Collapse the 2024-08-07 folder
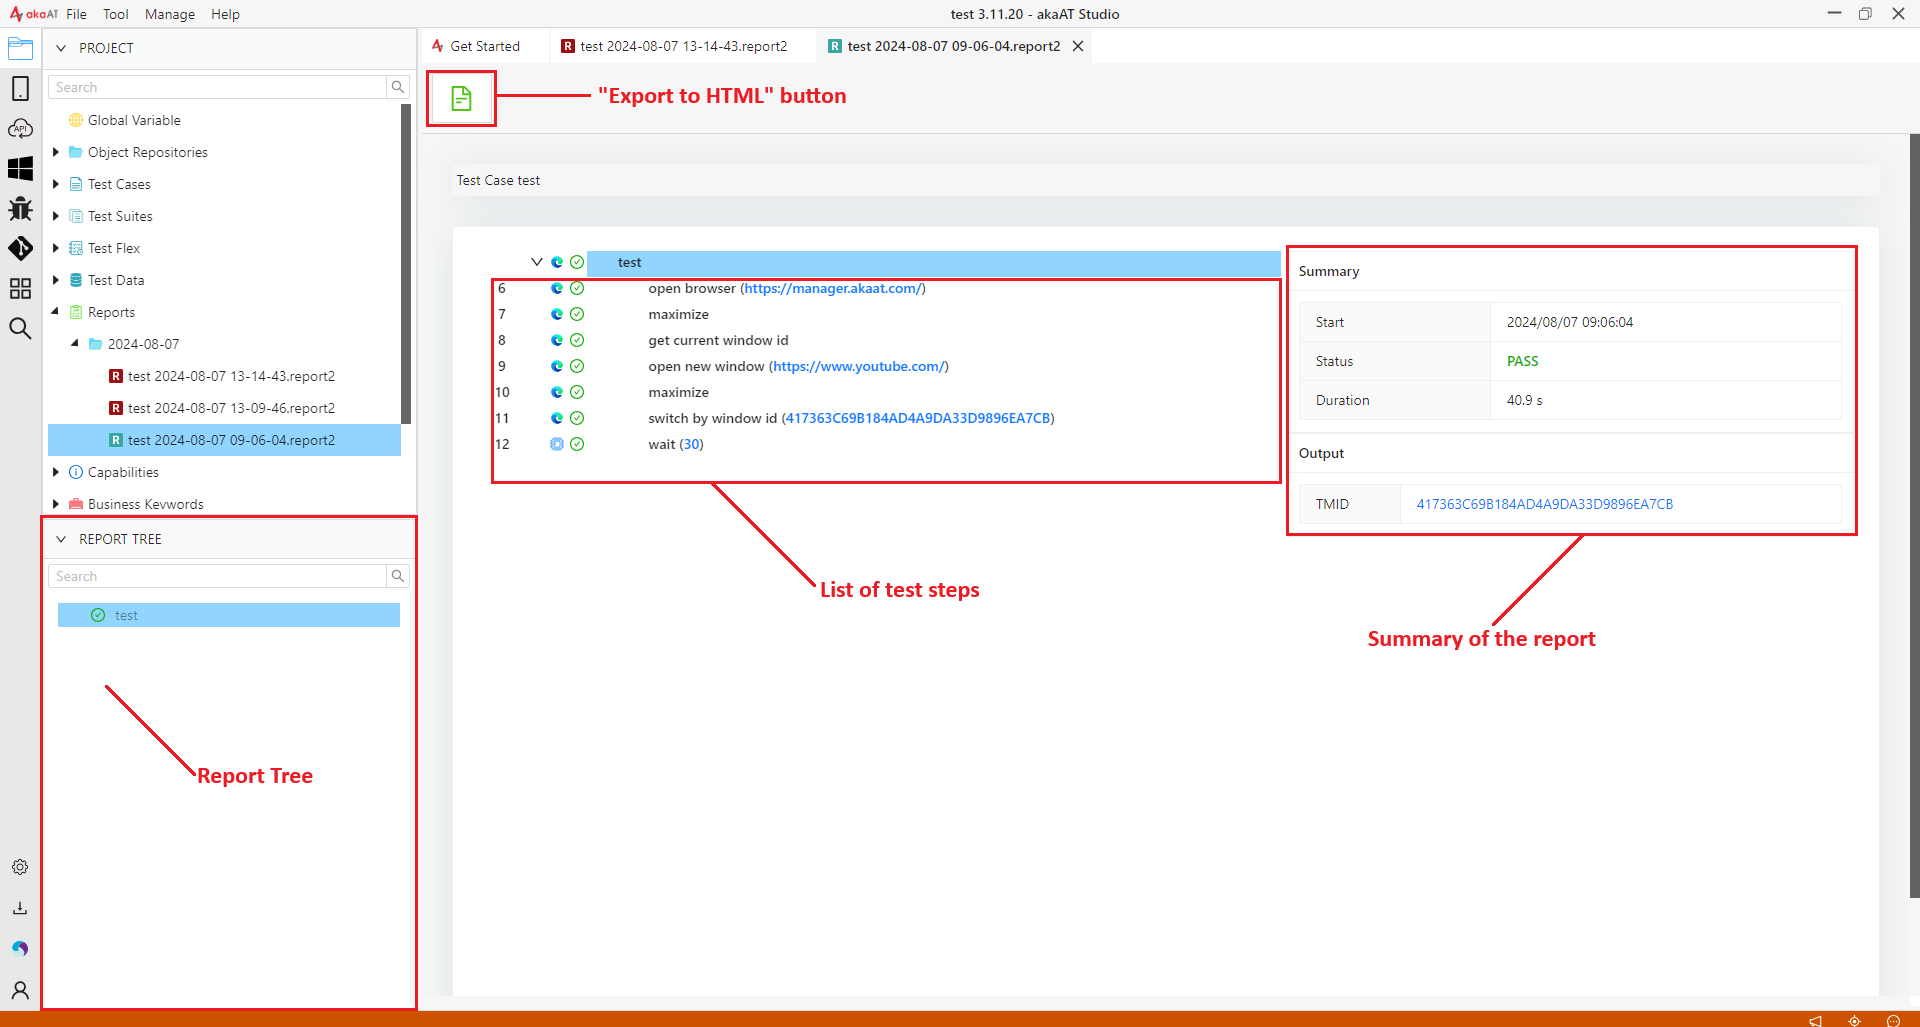The image size is (1920, 1027). click(x=76, y=344)
